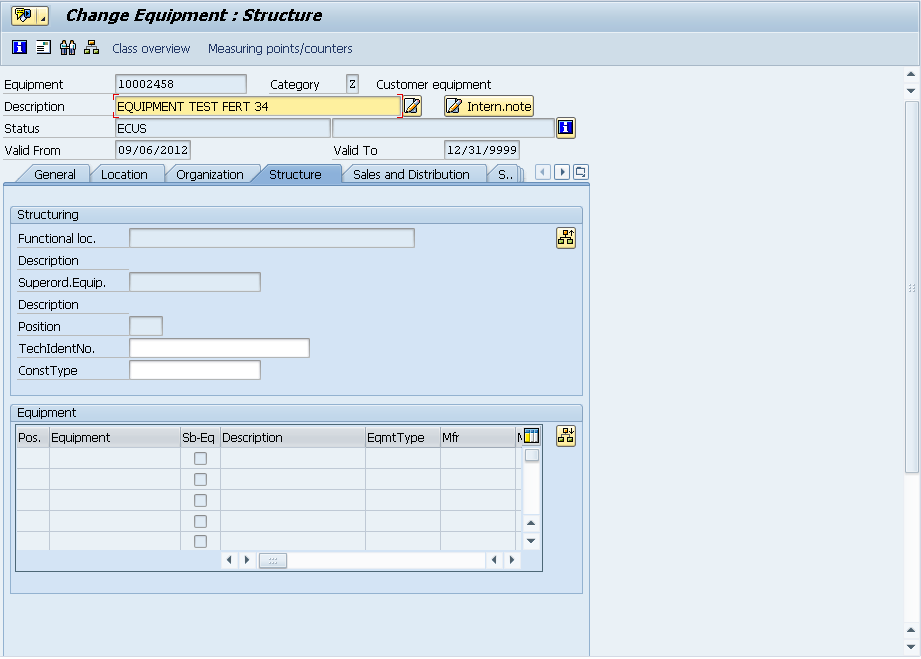Click the Intern.note button

pyautogui.click(x=489, y=106)
